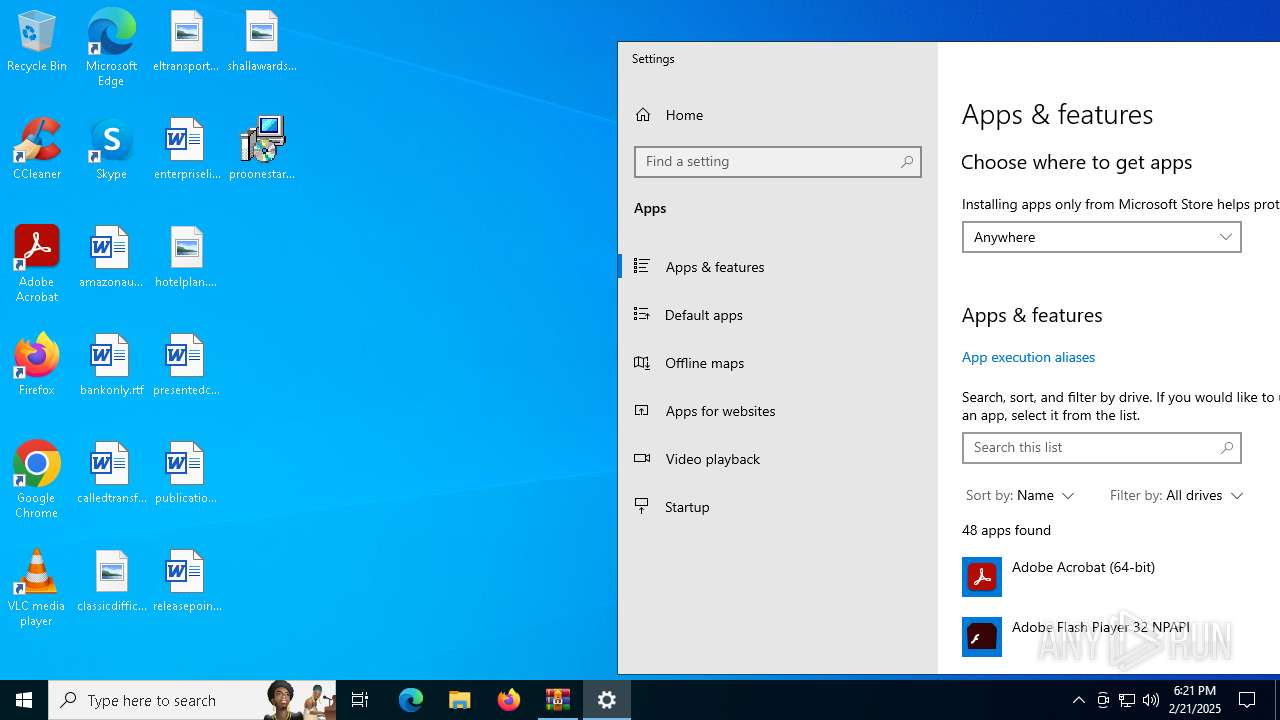The height and width of the screenshot is (720, 1280).
Task: Click the Find a setting search field
Action: [778, 161]
